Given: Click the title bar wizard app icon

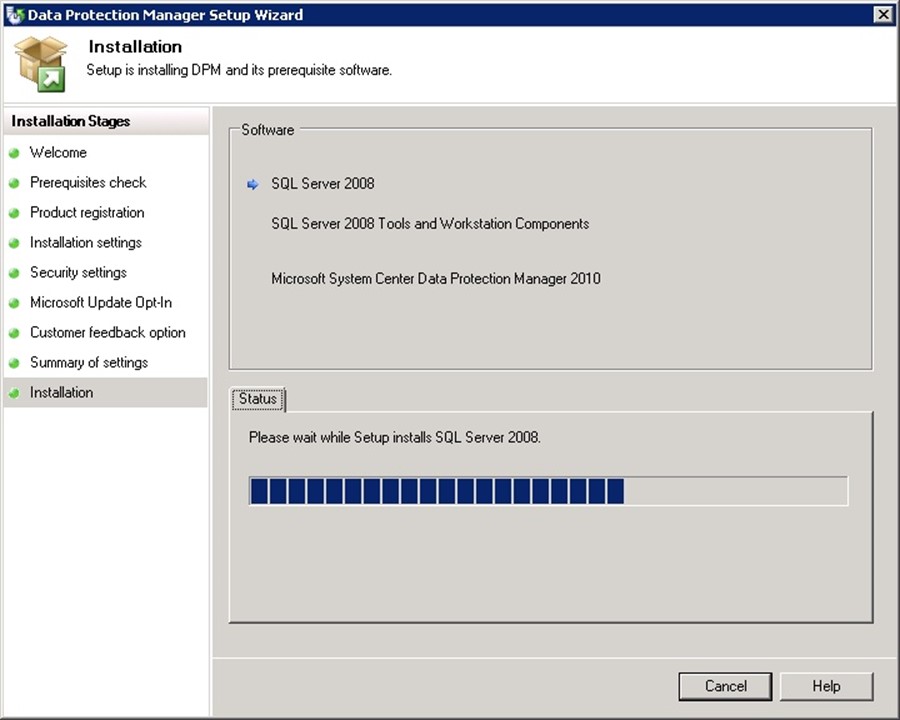Looking at the screenshot, I should [x=14, y=15].
